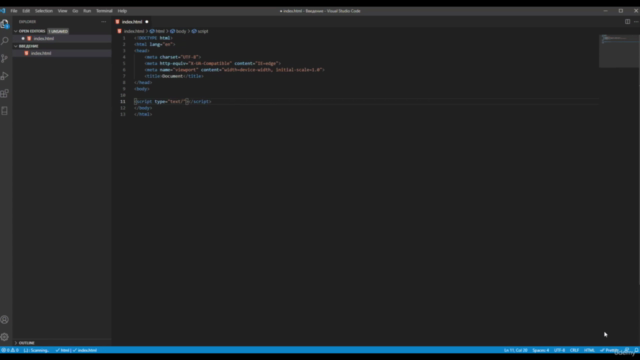Click the icon below Extensions in activity bar
This screenshot has width=640, height=360.
[5, 111]
